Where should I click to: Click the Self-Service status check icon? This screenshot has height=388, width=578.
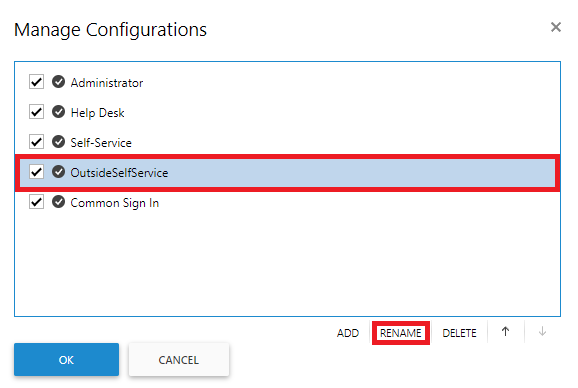coord(58,142)
